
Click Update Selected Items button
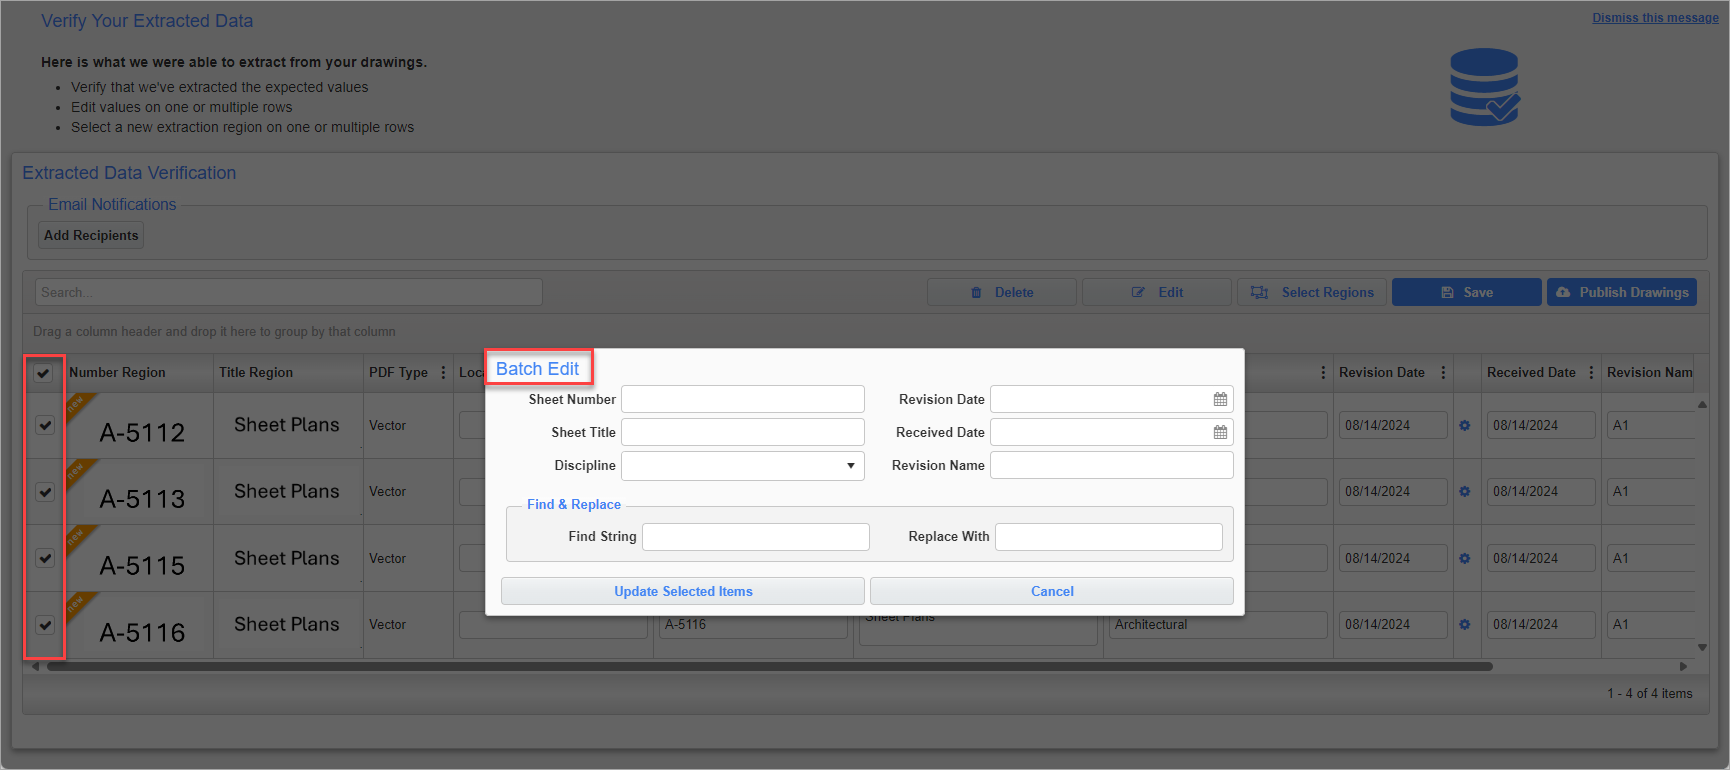click(x=682, y=591)
